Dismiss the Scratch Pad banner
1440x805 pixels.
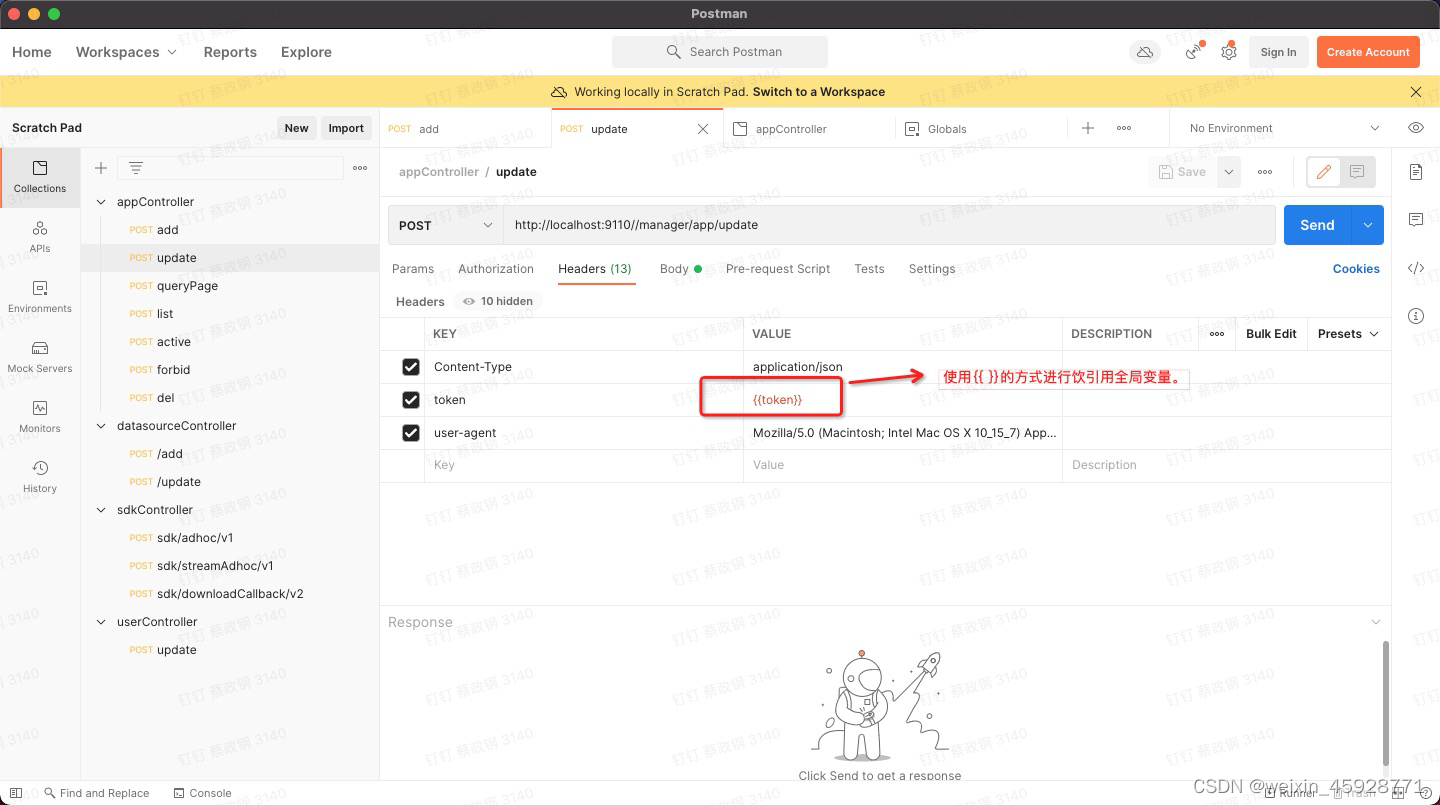click(x=1415, y=92)
